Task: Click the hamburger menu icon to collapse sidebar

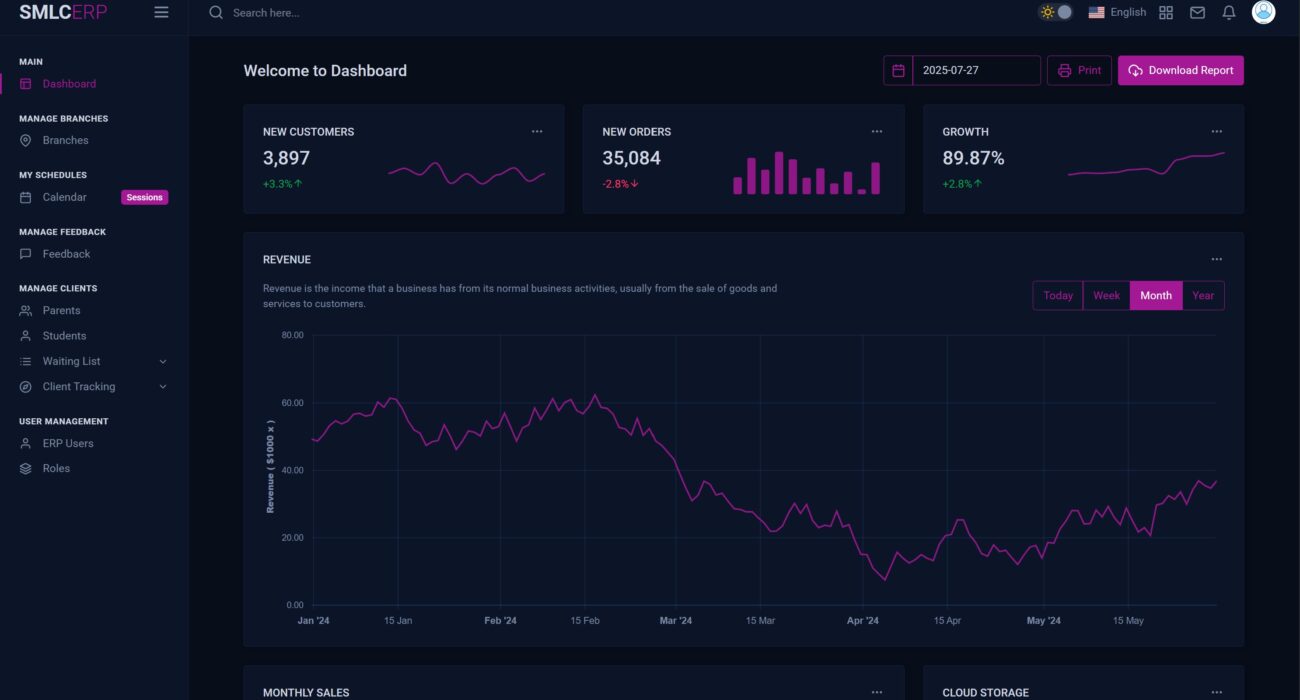Action: click(161, 13)
